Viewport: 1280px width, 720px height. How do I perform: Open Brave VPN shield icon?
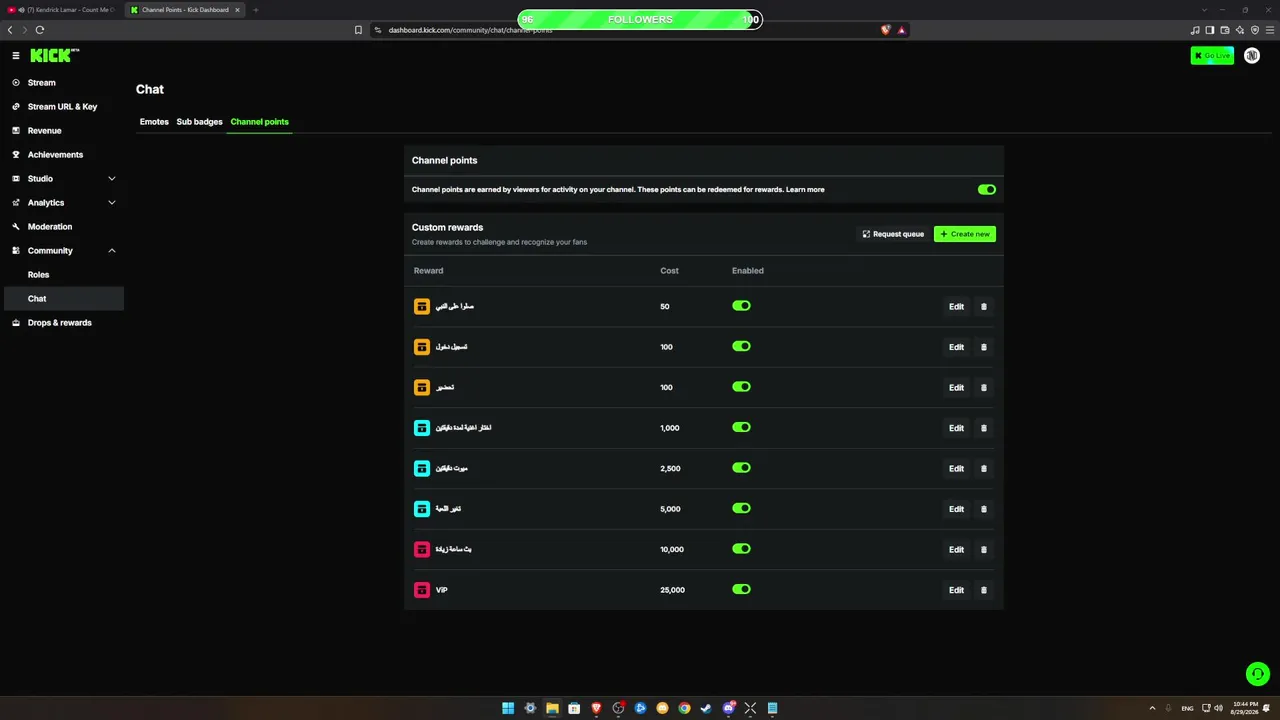pos(1255,30)
